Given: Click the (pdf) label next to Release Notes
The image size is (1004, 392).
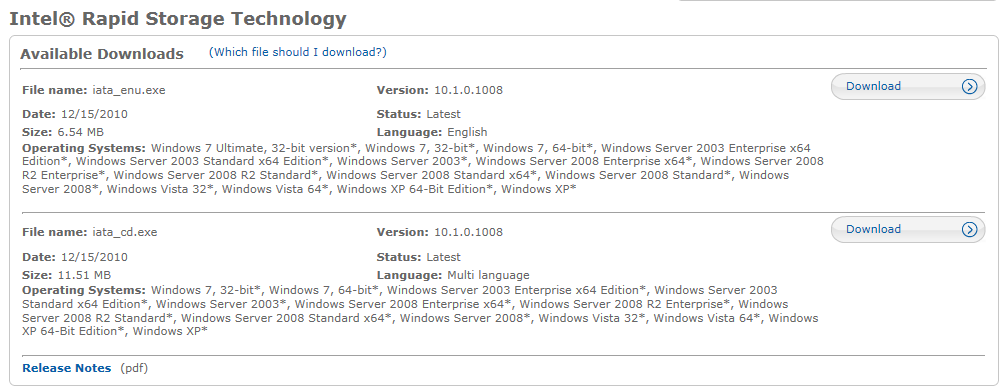Looking at the screenshot, I should click(x=134, y=368).
